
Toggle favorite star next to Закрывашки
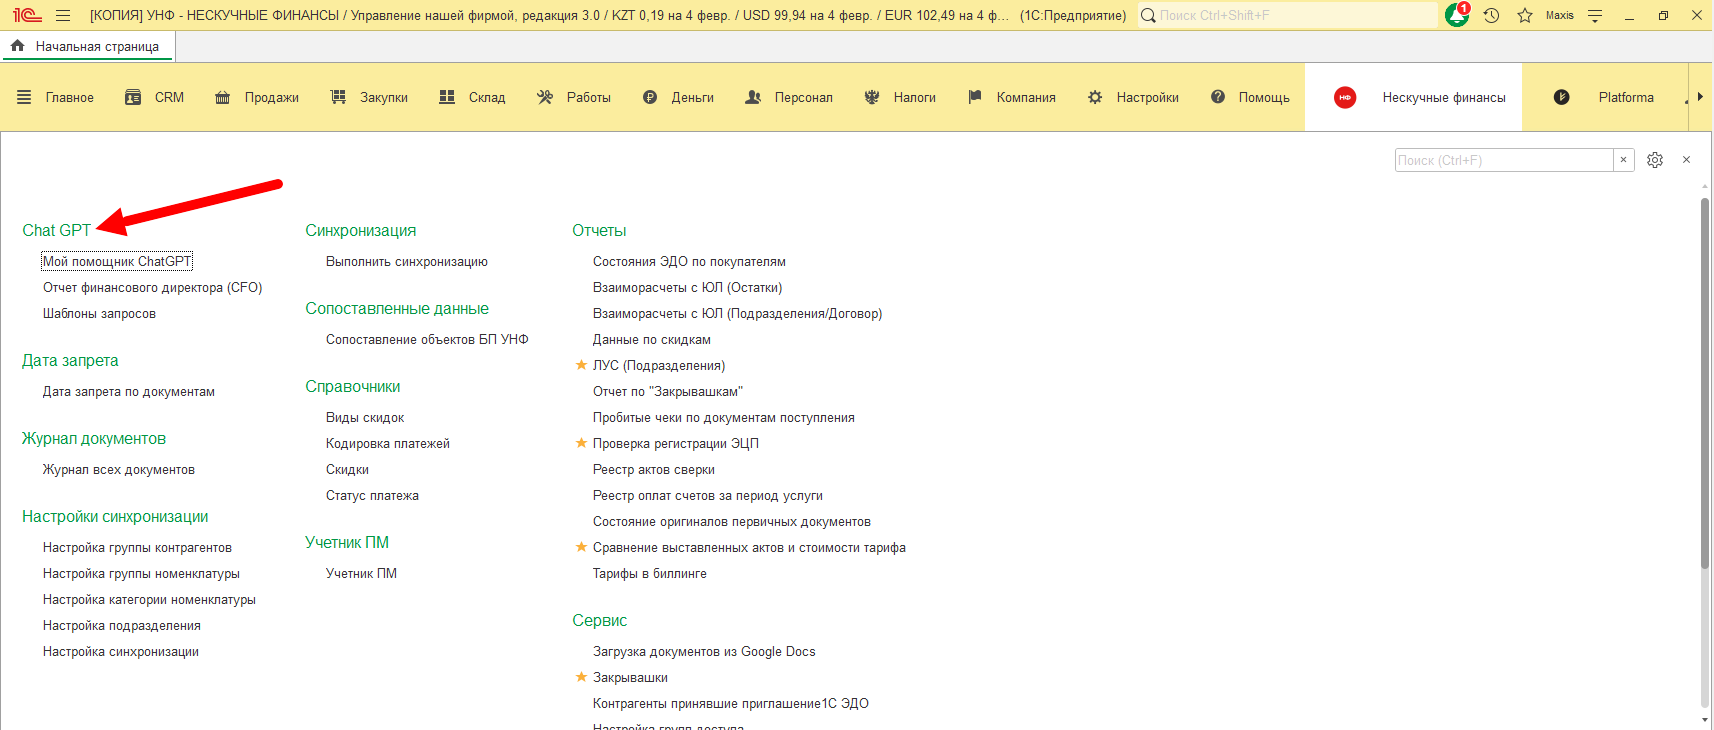pos(581,677)
